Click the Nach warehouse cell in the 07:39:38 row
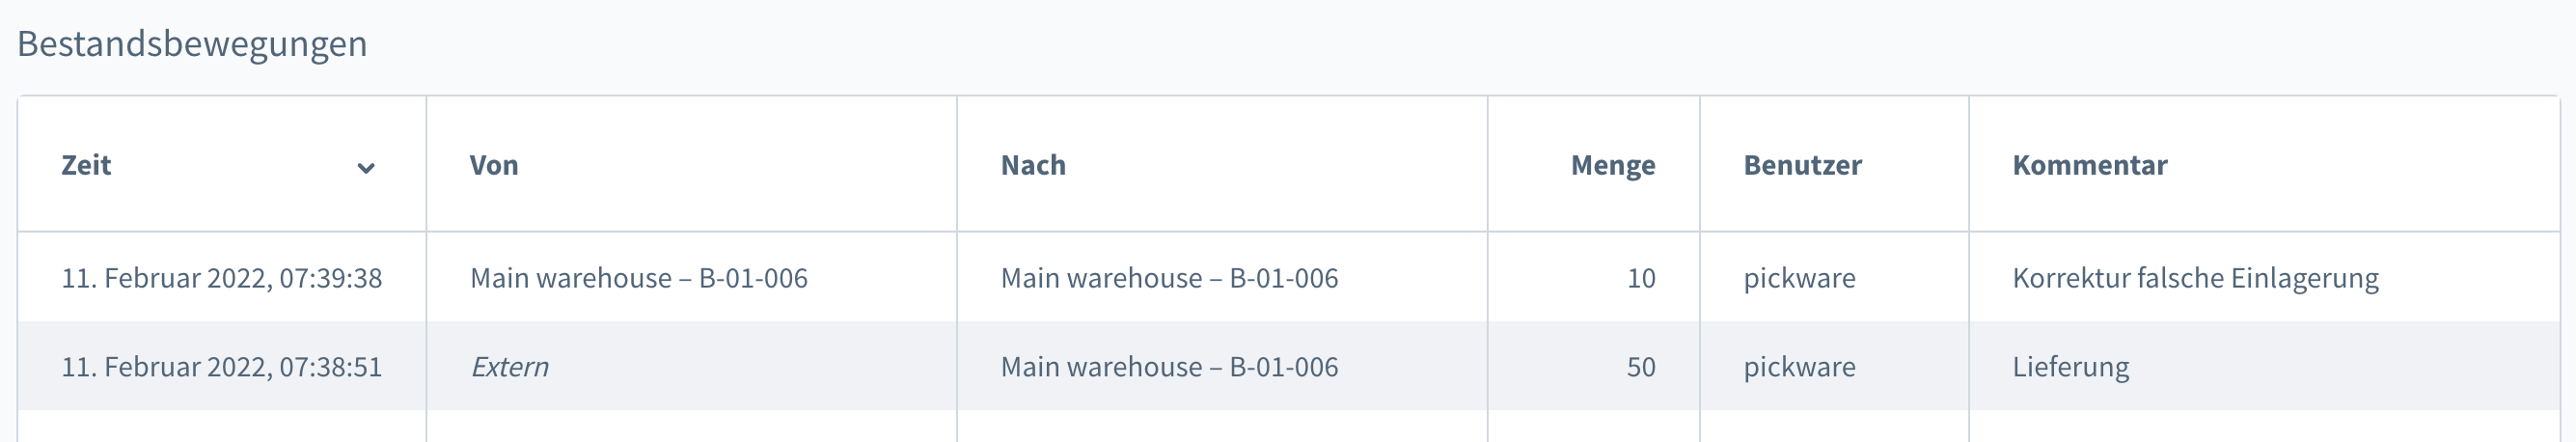Screen dimensions: 2576x442 coord(1169,278)
